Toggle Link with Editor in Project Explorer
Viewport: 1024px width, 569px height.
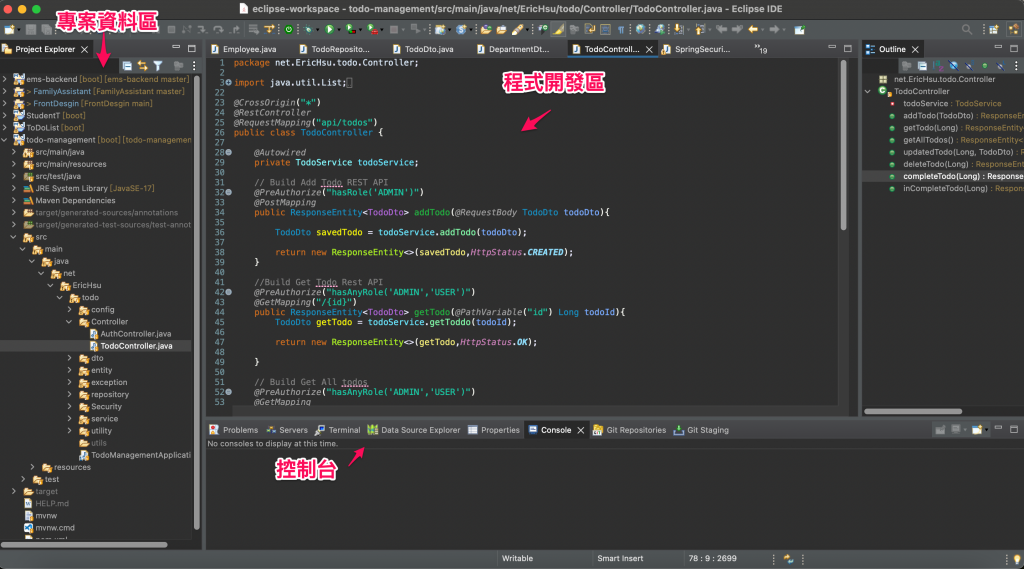142,66
